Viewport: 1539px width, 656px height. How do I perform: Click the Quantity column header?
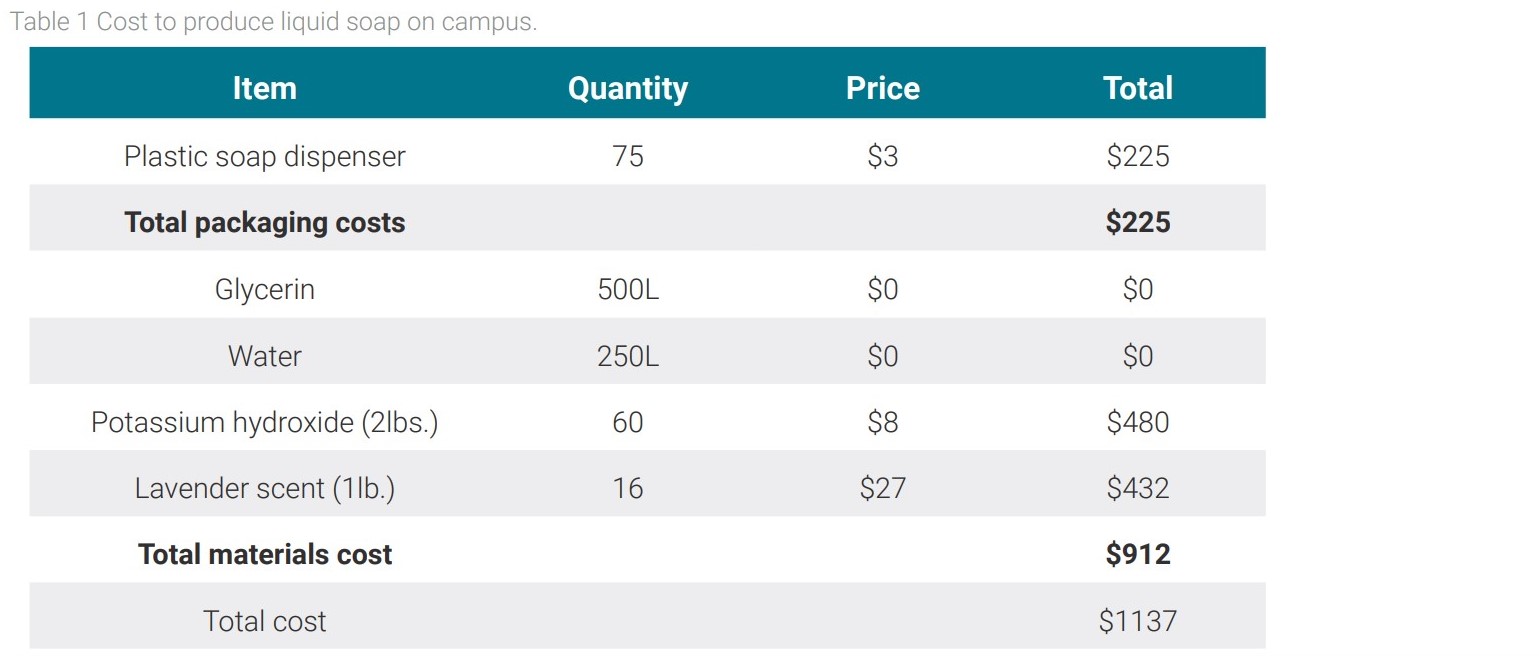[x=627, y=88]
